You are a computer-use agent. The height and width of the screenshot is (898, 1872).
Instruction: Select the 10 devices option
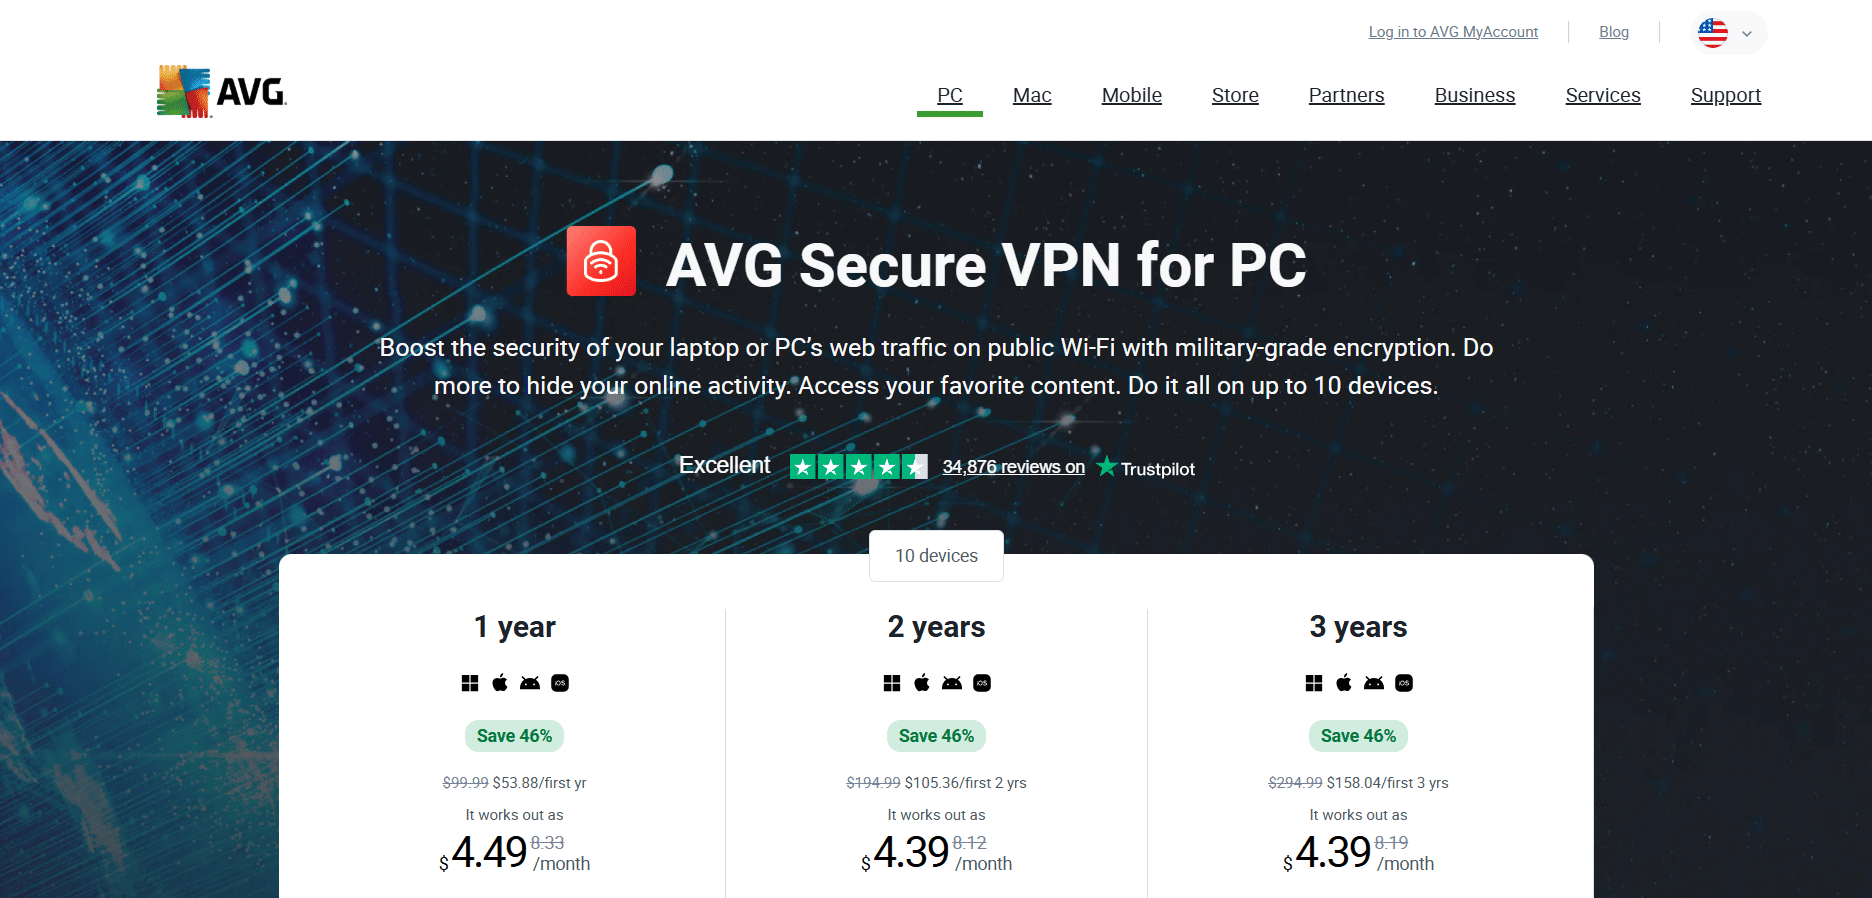[x=936, y=555]
